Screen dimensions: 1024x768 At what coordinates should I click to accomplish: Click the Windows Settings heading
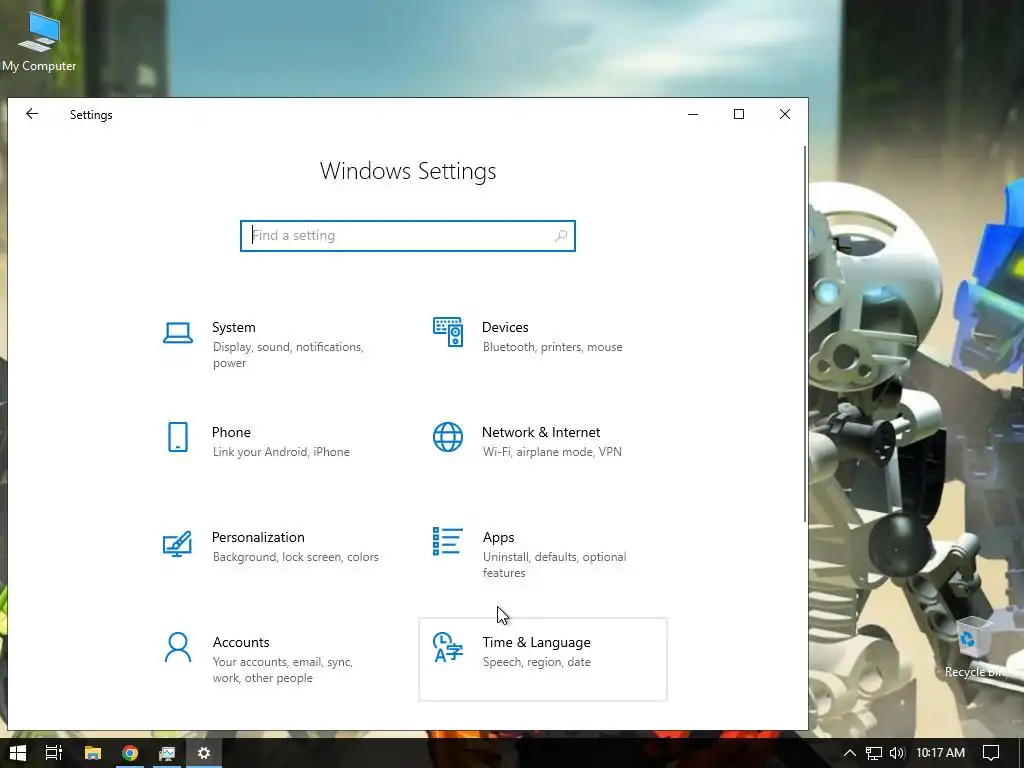[408, 171]
